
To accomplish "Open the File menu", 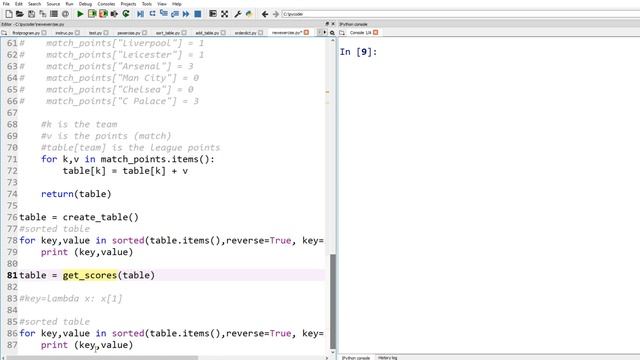I will [x=6, y=4].
